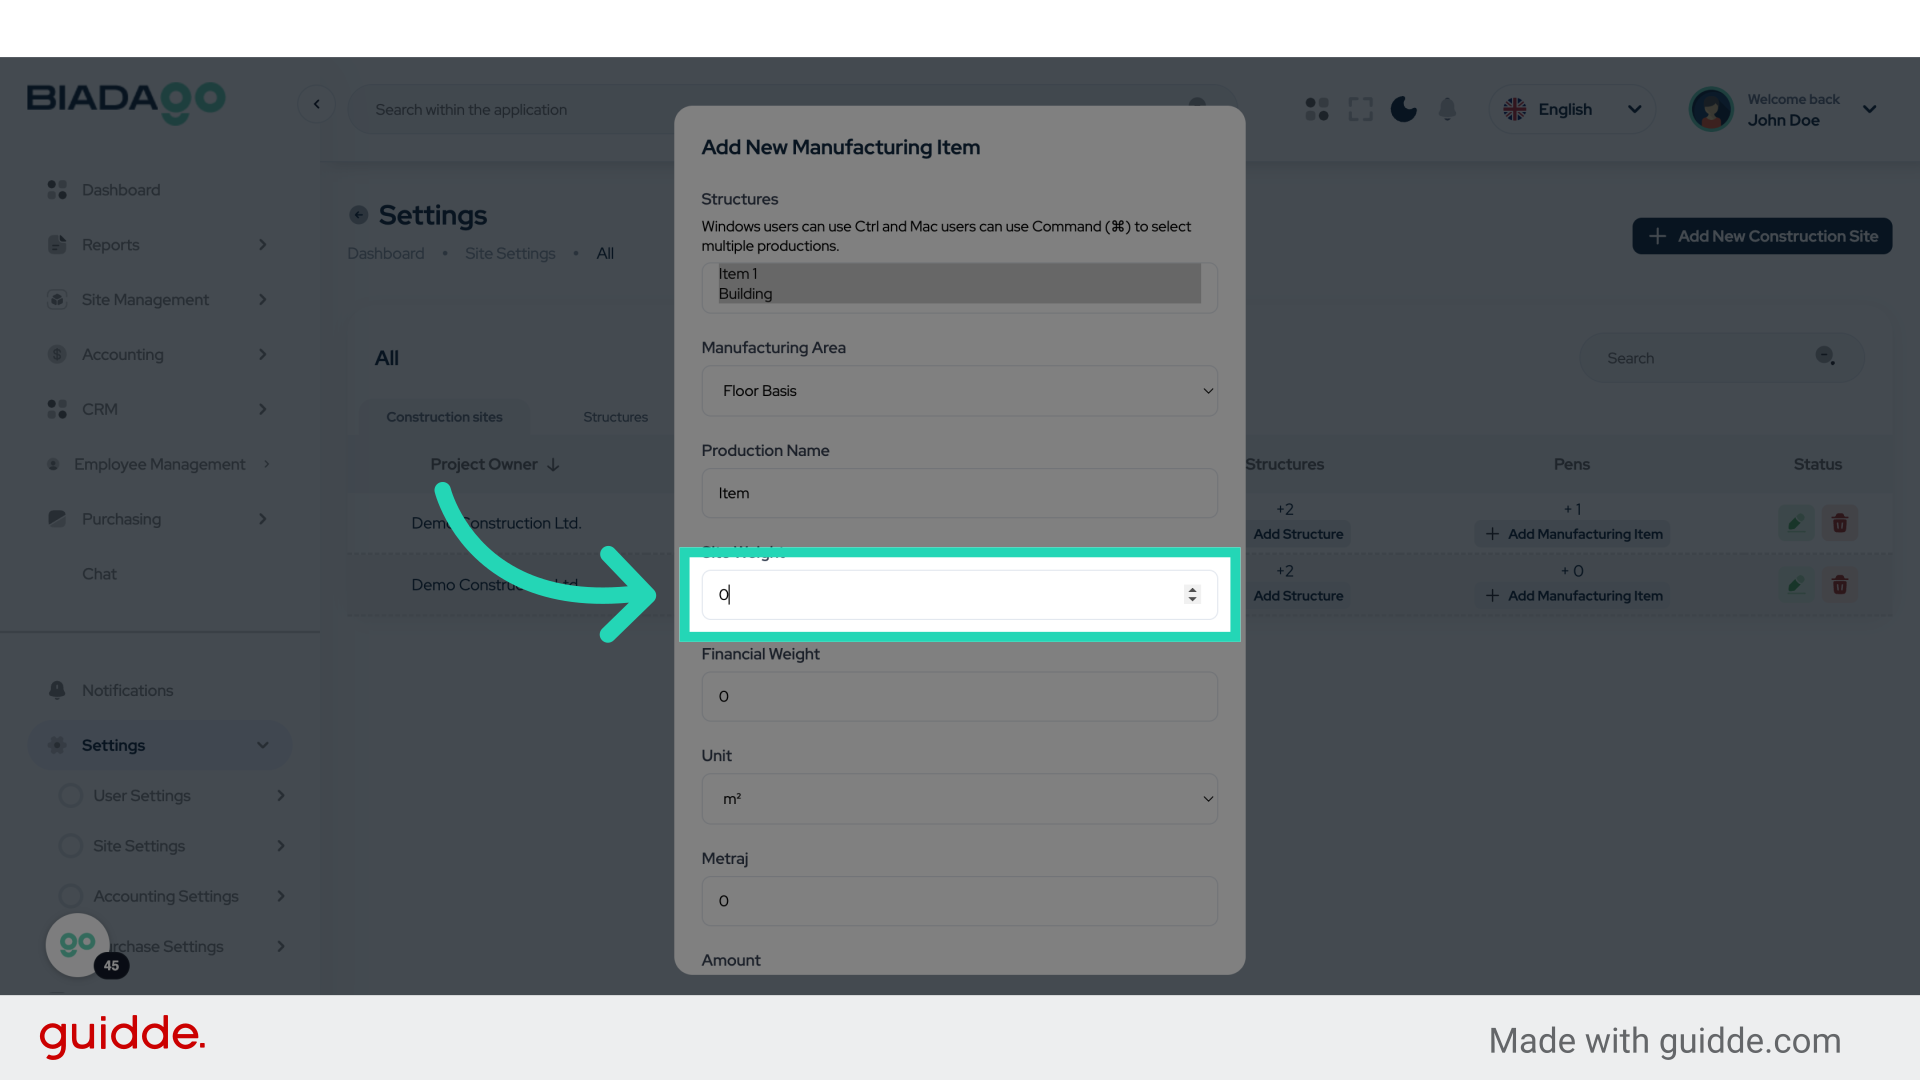Select the Reports icon in sidebar

pos(55,244)
